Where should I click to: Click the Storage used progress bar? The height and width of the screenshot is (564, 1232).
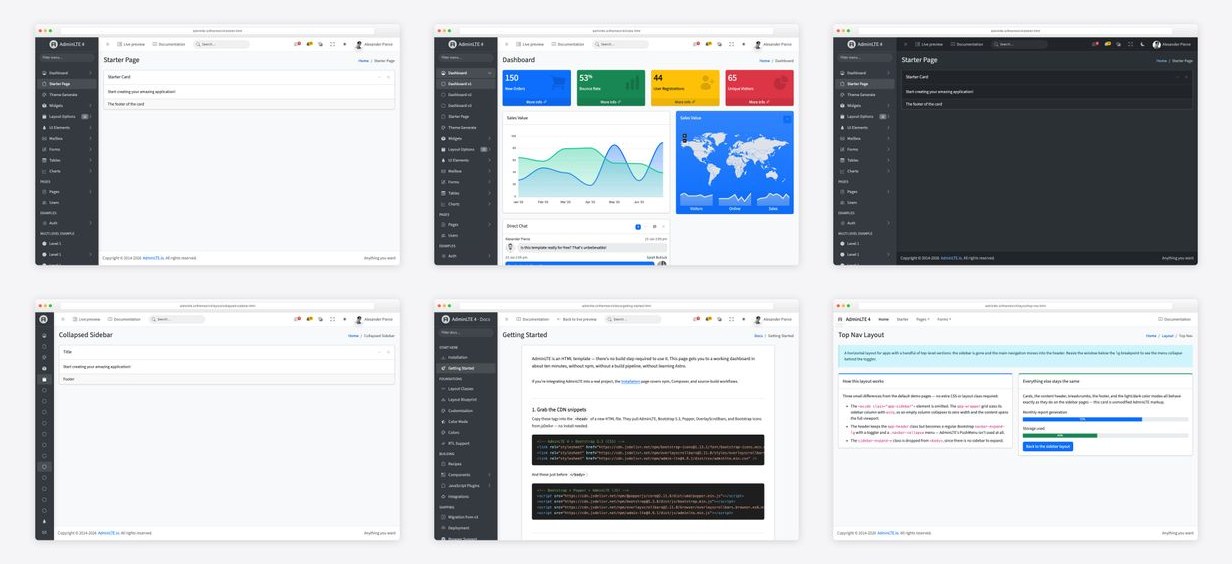pos(1105,435)
